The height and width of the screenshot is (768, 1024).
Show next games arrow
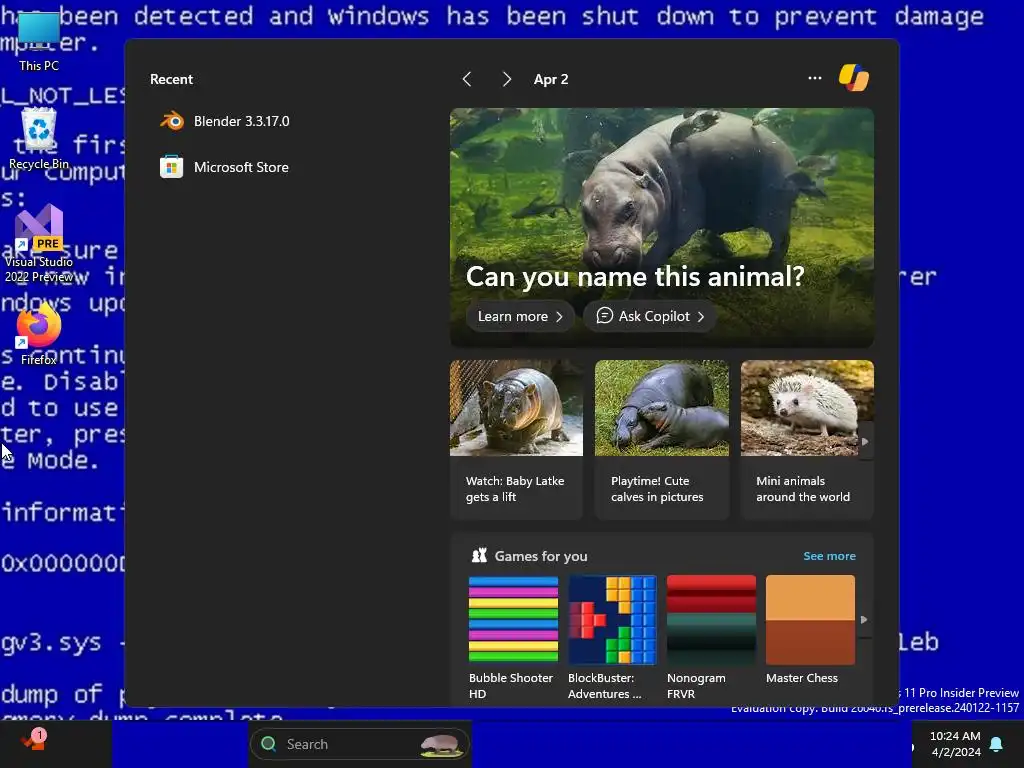[x=865, y=620]
